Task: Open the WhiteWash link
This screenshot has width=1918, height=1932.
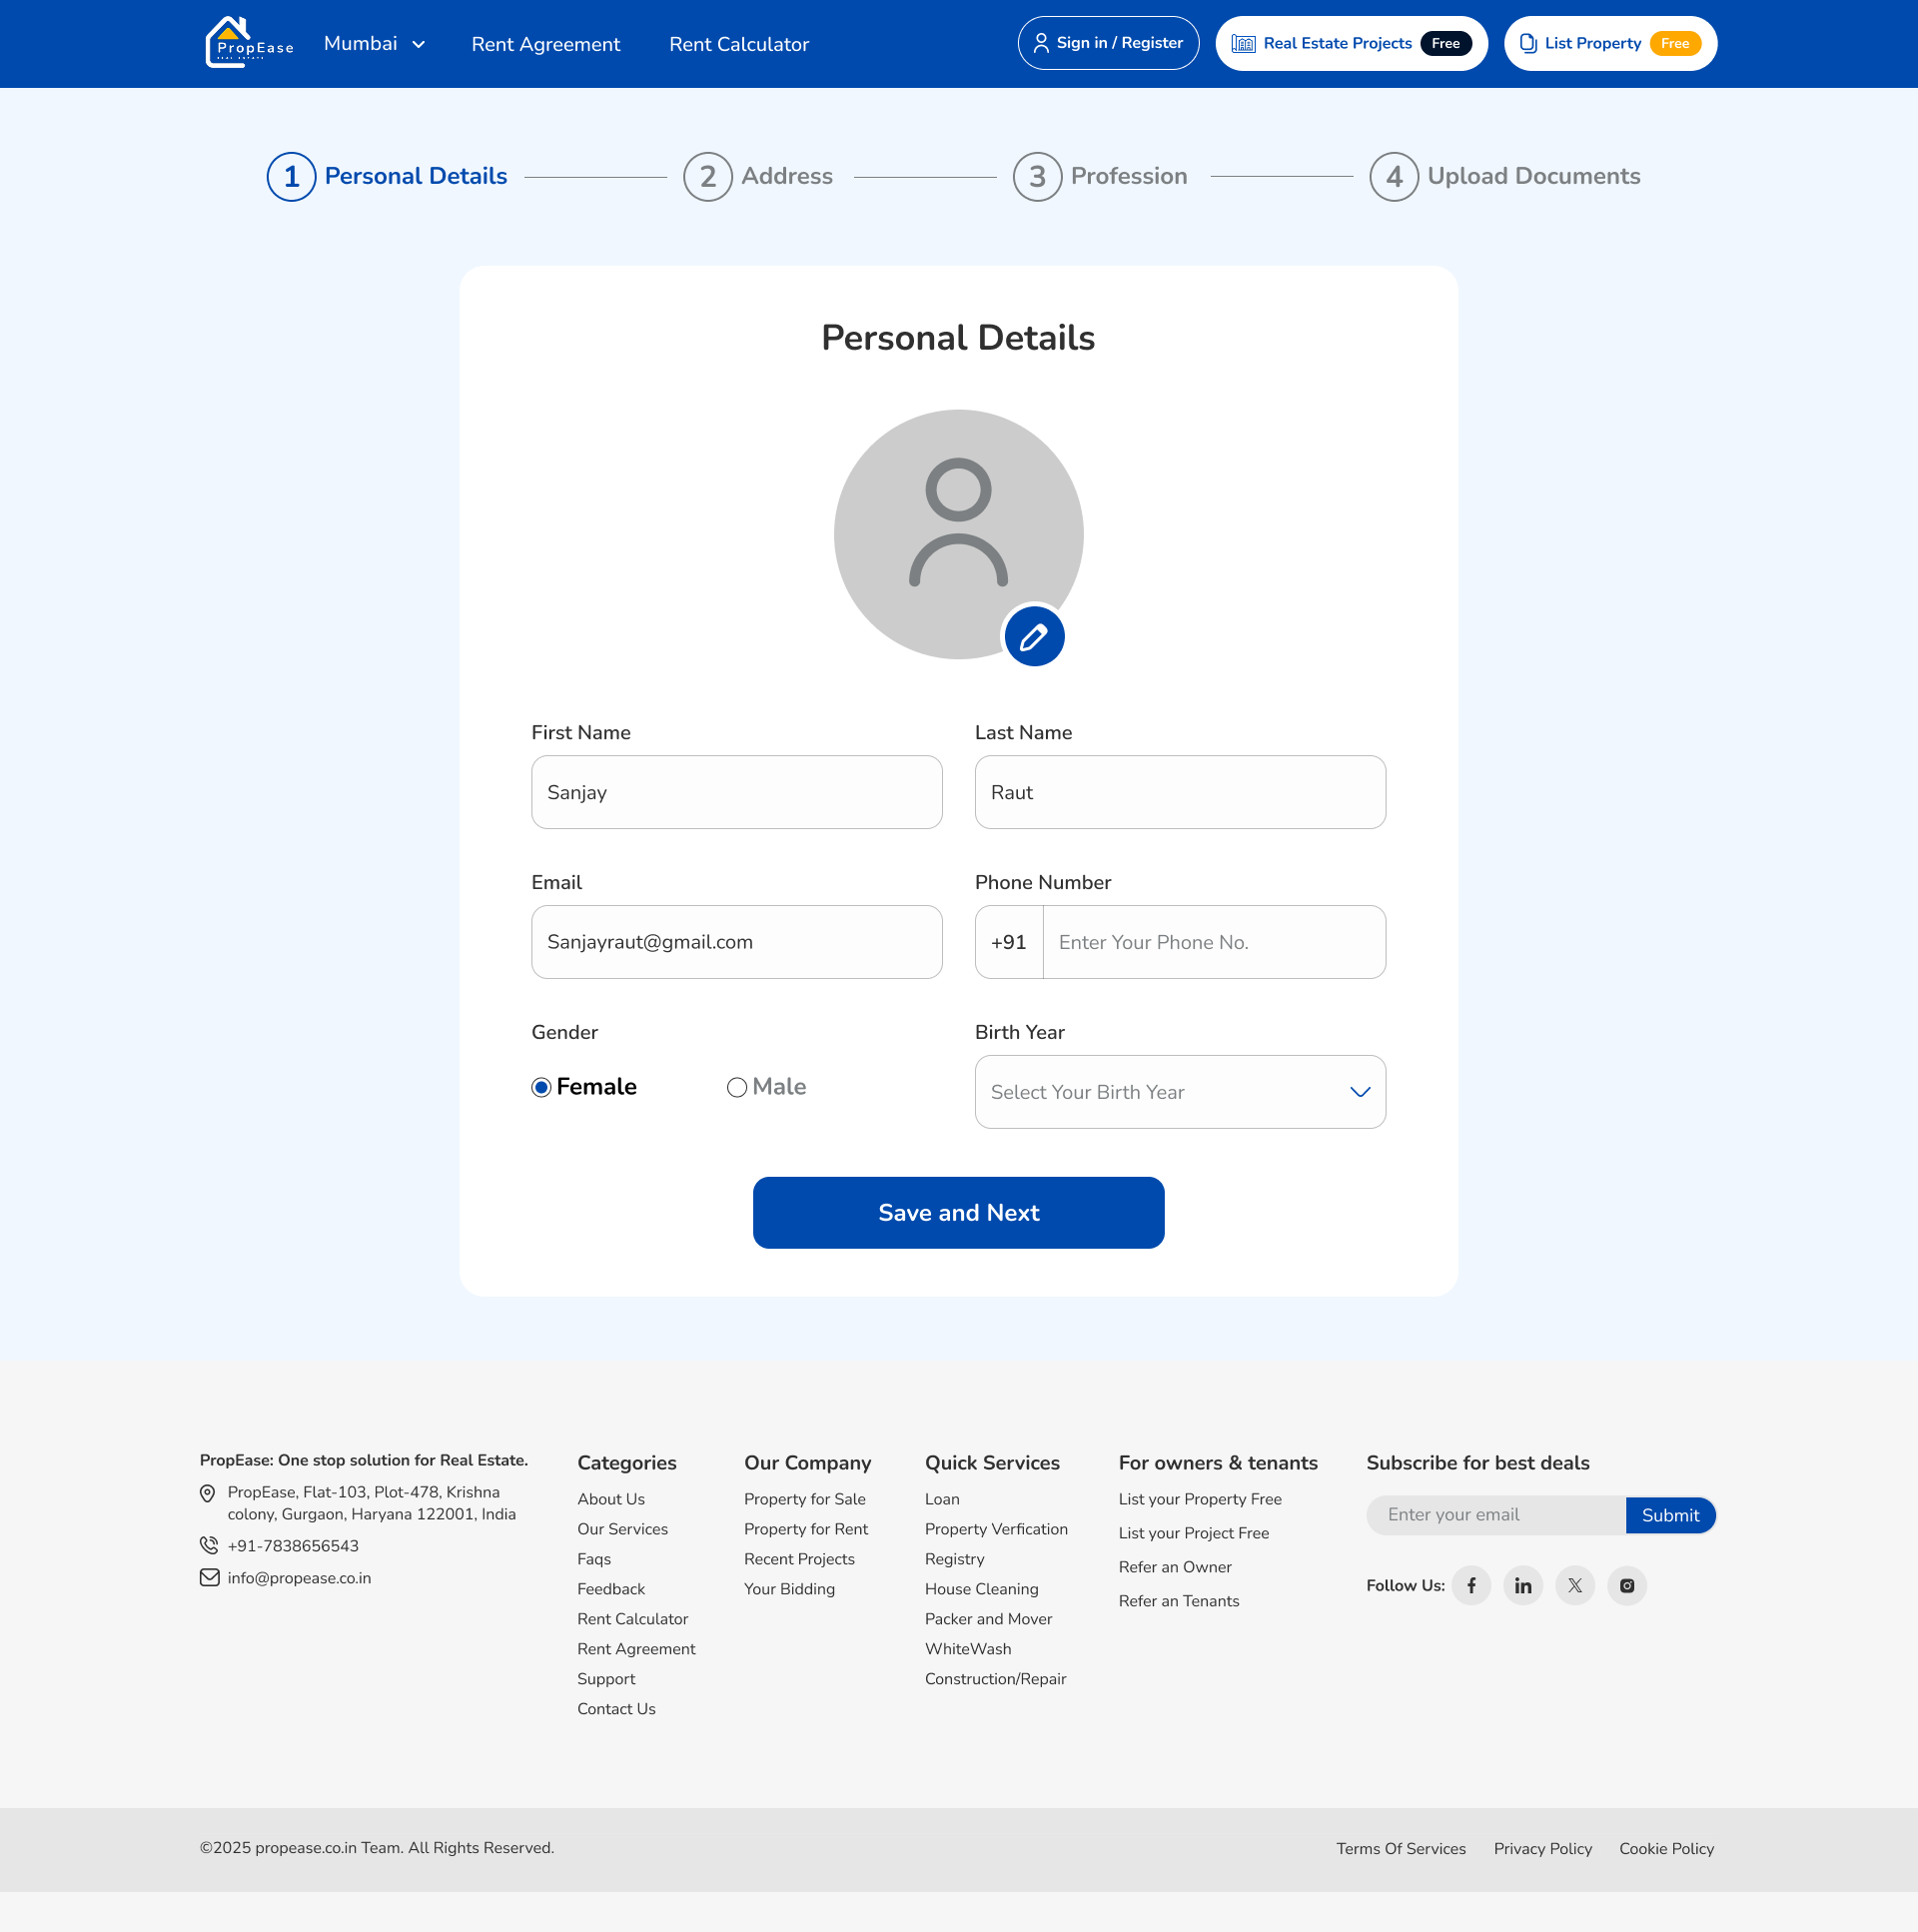Action: click(968, 1649)
